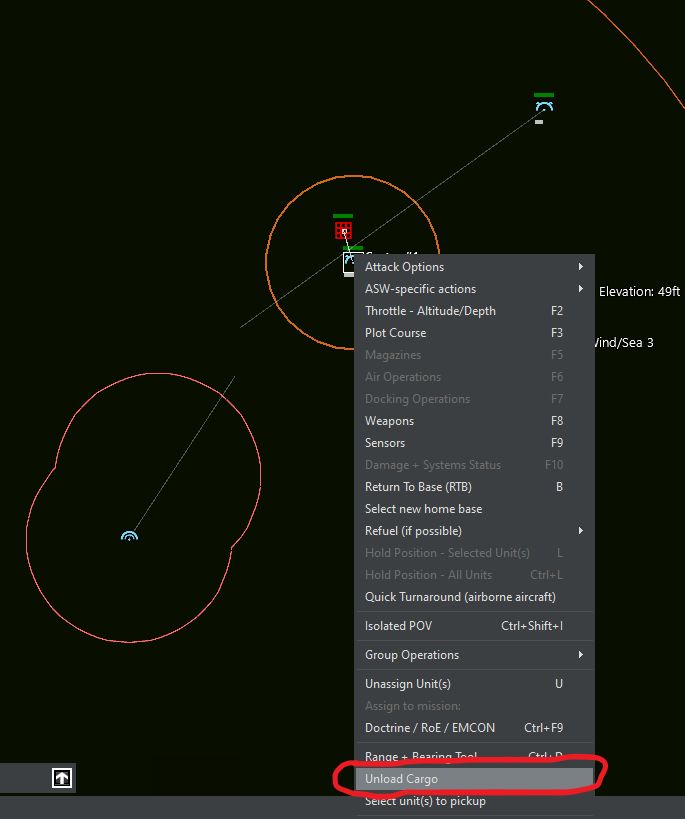The width and height of the screenshot is (685, 819).
Task: Click arrow beside Group Operations
Action: coord(580,655)
